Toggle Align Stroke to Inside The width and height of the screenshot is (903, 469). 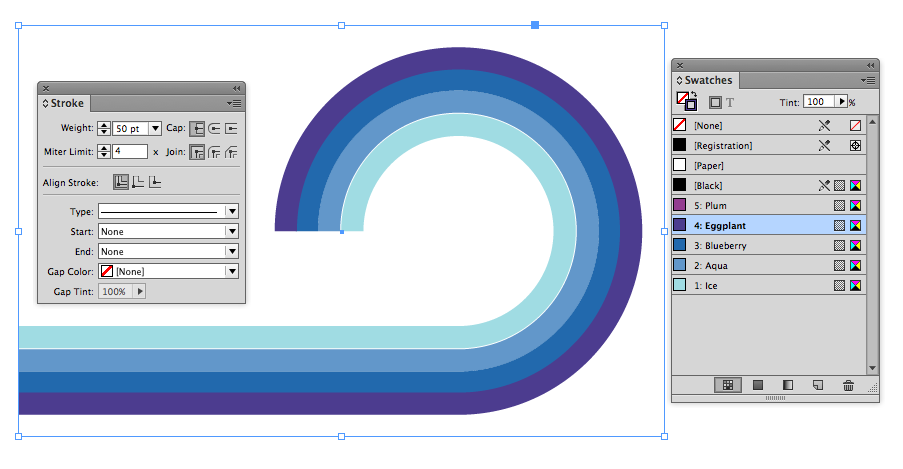138,182
